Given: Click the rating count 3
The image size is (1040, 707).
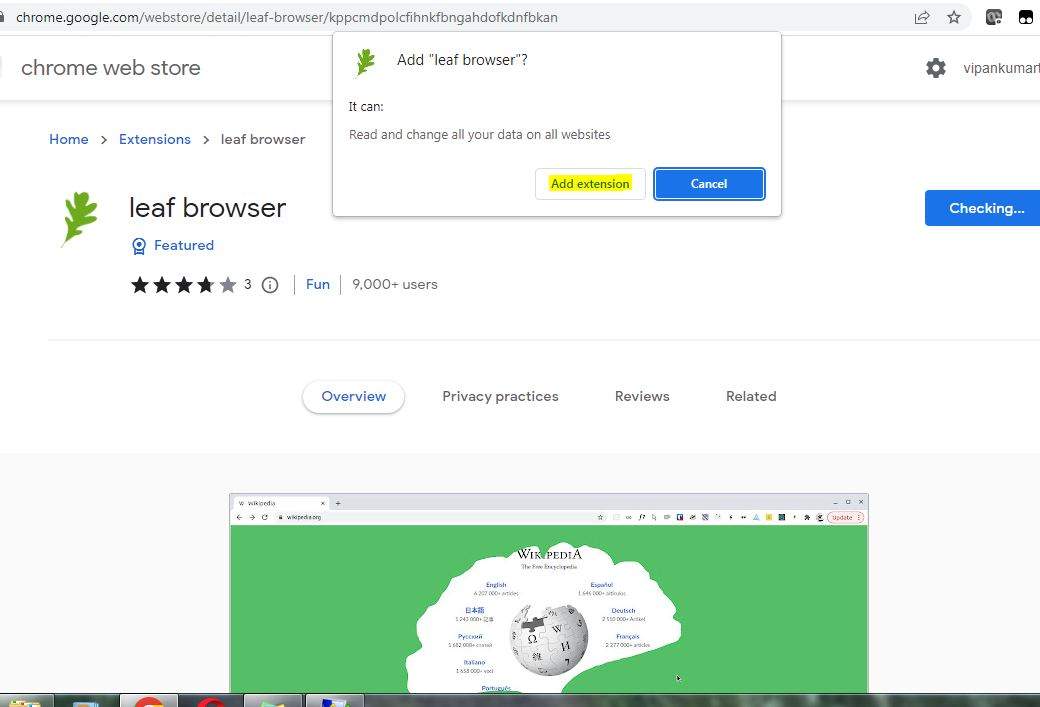Looking at the screenshot, I should click(247, 285).
